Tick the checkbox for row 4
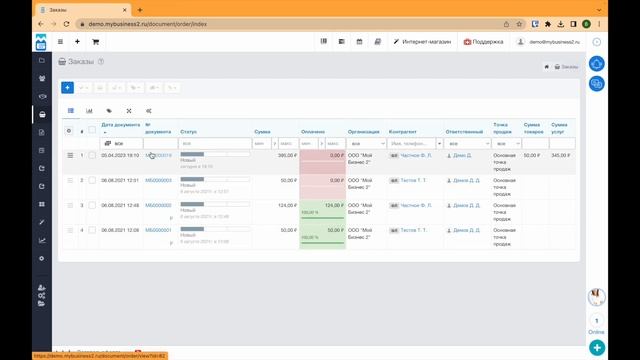The width and height of the screenshot is (640, 360). click(92, 230)
